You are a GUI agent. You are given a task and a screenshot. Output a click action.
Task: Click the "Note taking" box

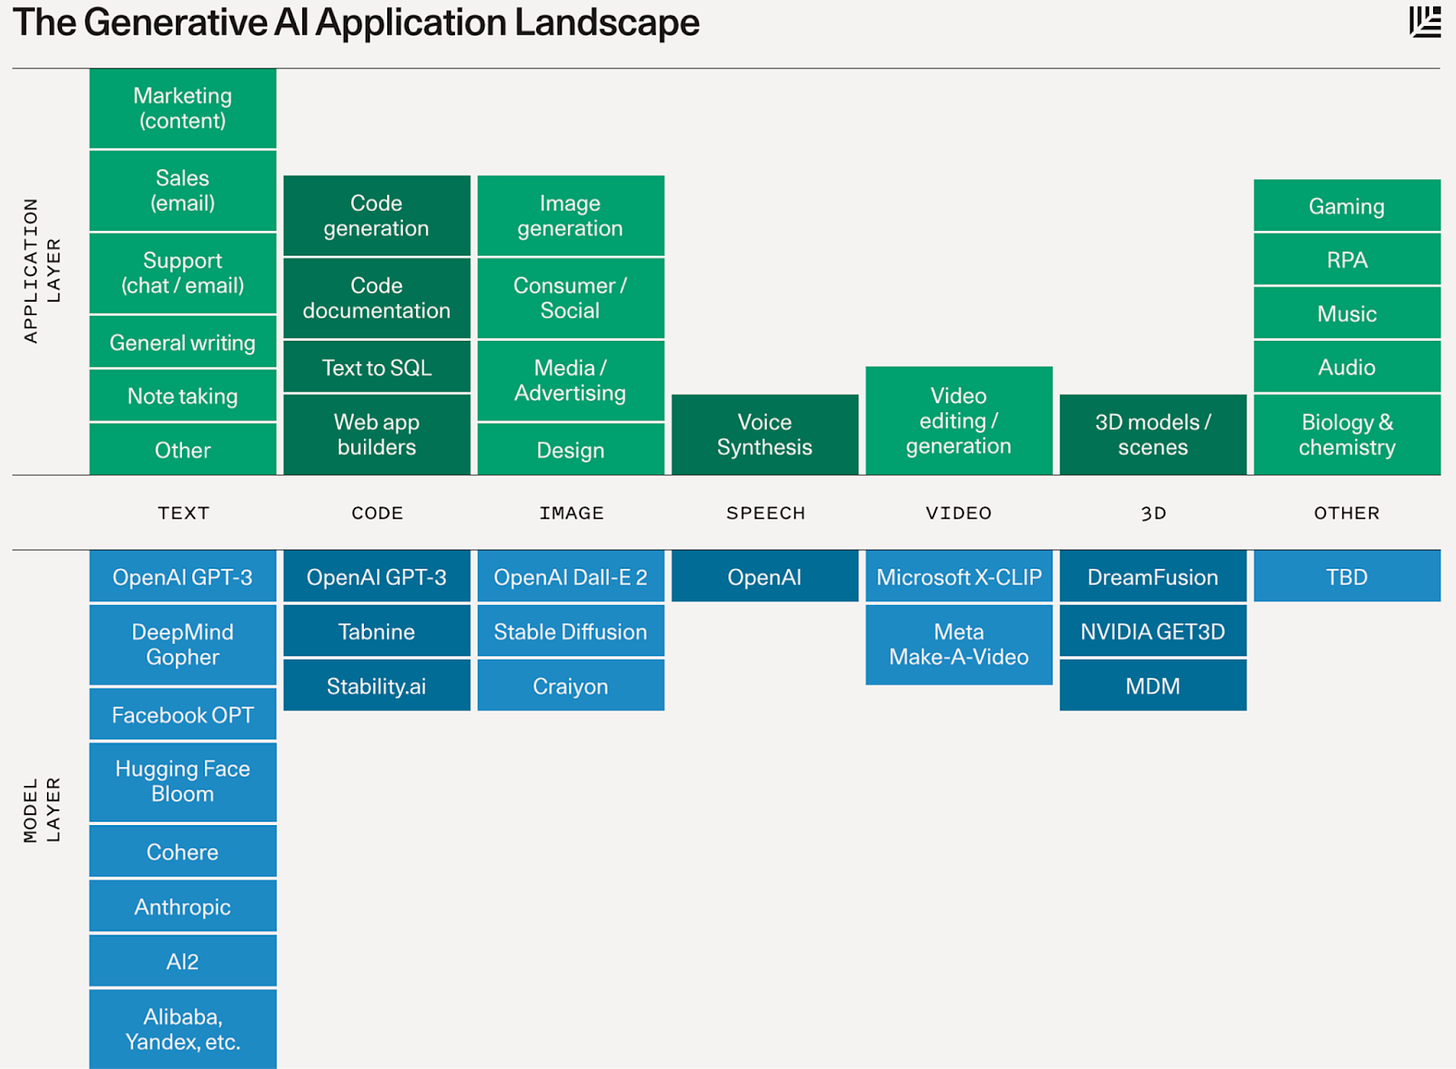(183, 396)
